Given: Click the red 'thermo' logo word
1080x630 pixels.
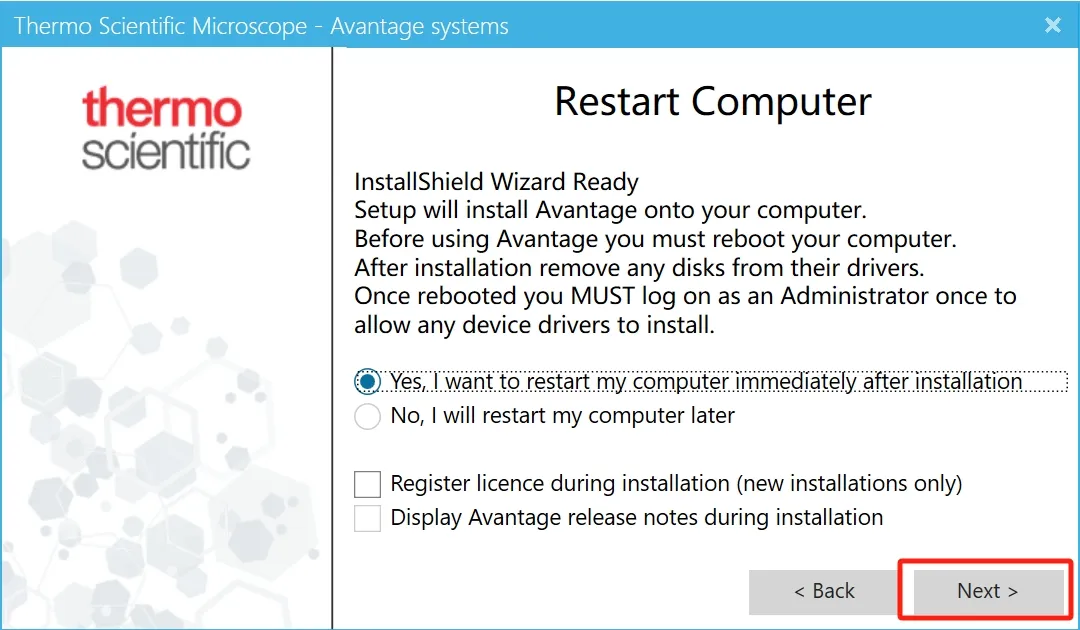Looking at the screenshot, I should tap(162, 108).
